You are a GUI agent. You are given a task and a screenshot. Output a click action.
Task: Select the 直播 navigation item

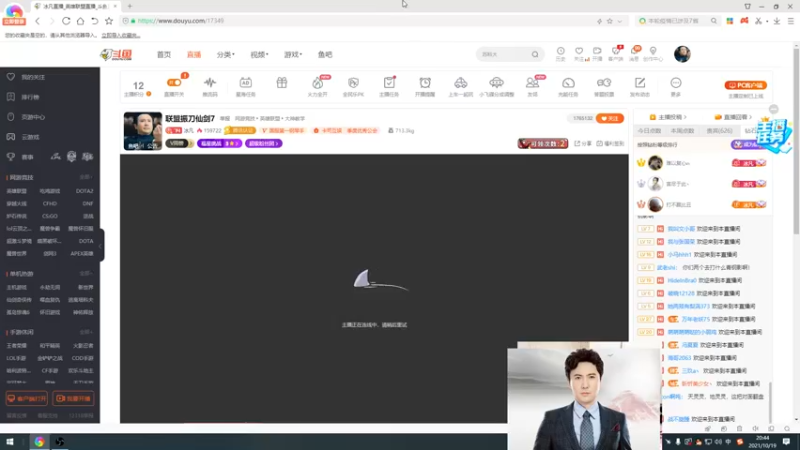click(194, 55)
